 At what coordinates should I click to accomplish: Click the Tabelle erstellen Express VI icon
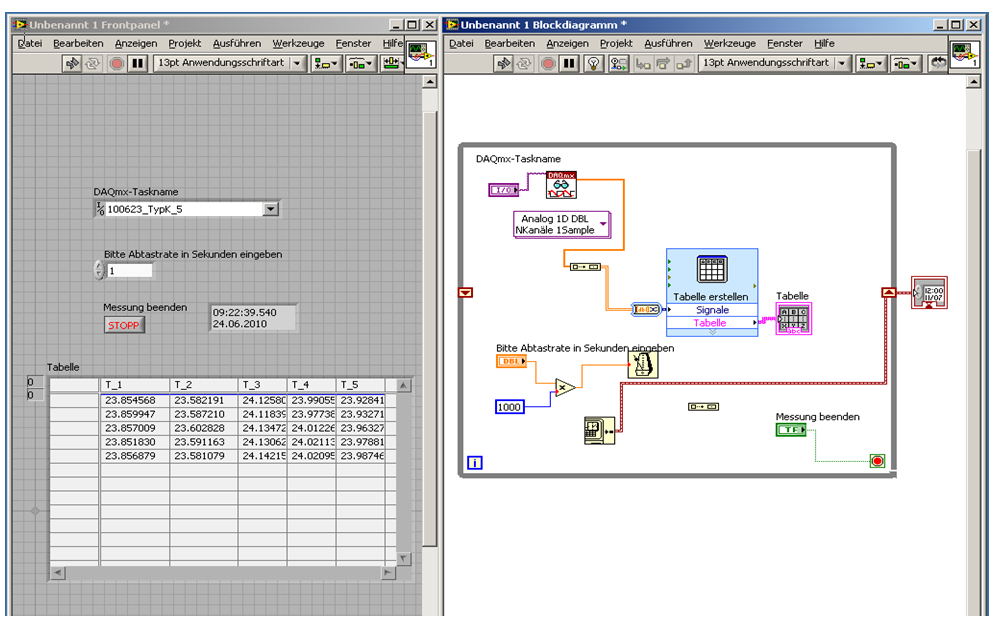711,268
